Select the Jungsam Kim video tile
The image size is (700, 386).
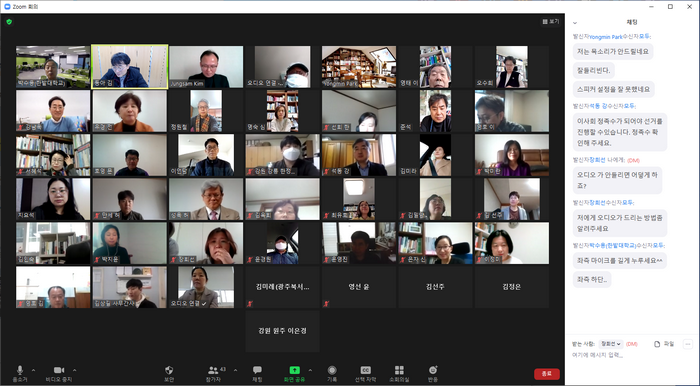(x=206, y=67)
